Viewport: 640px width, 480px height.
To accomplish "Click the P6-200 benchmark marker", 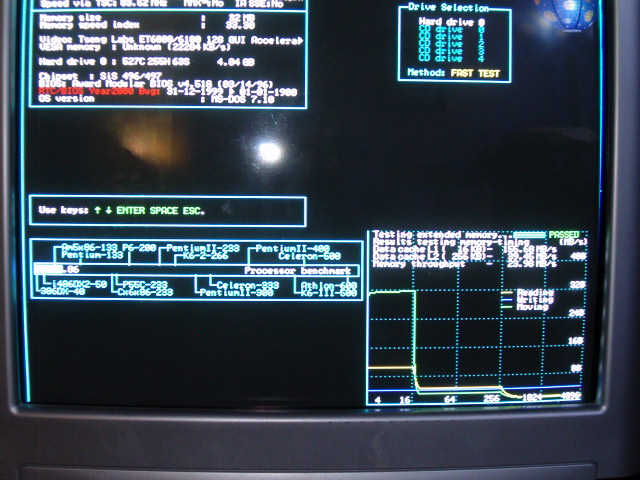I will [x=139, y=248].
